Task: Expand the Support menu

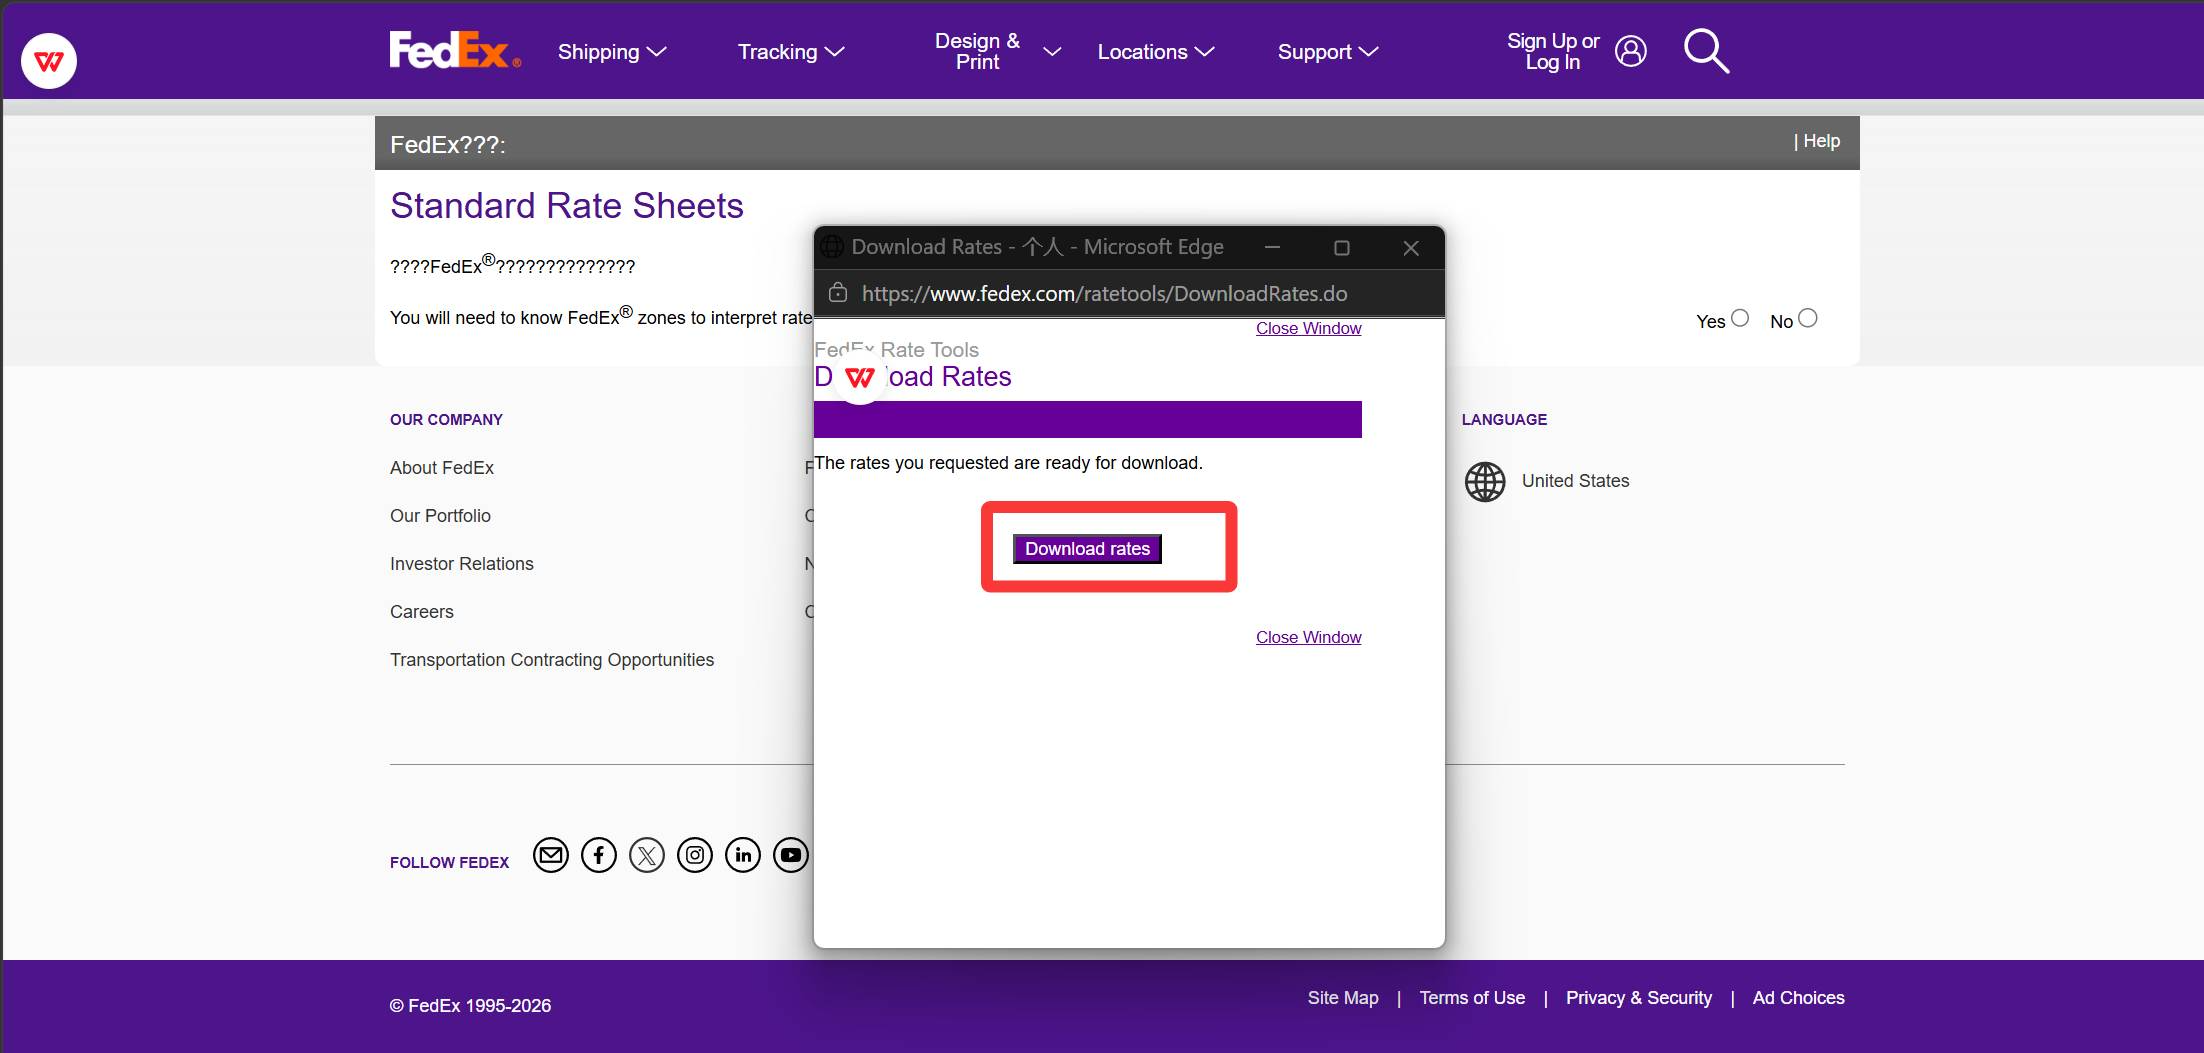Action: point(1328,52)
